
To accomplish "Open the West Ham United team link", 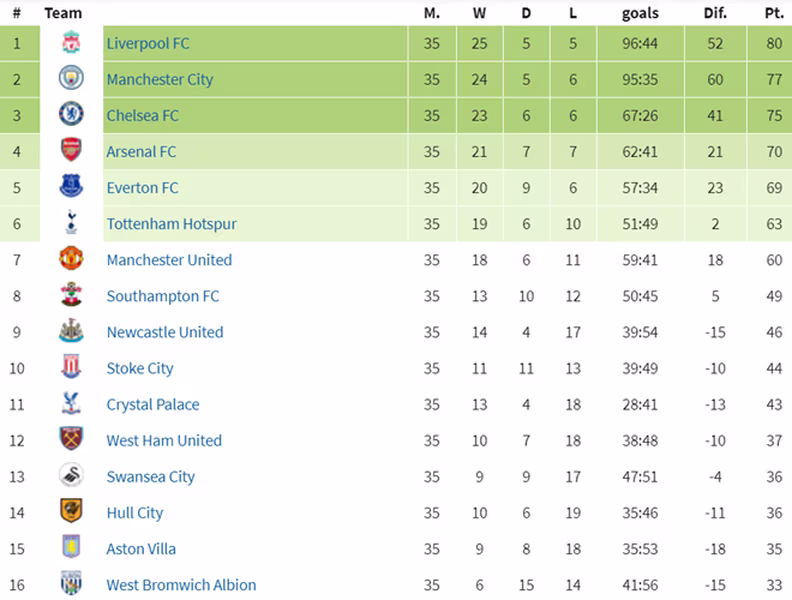I will pyautogui.click(x=164, y=441).
